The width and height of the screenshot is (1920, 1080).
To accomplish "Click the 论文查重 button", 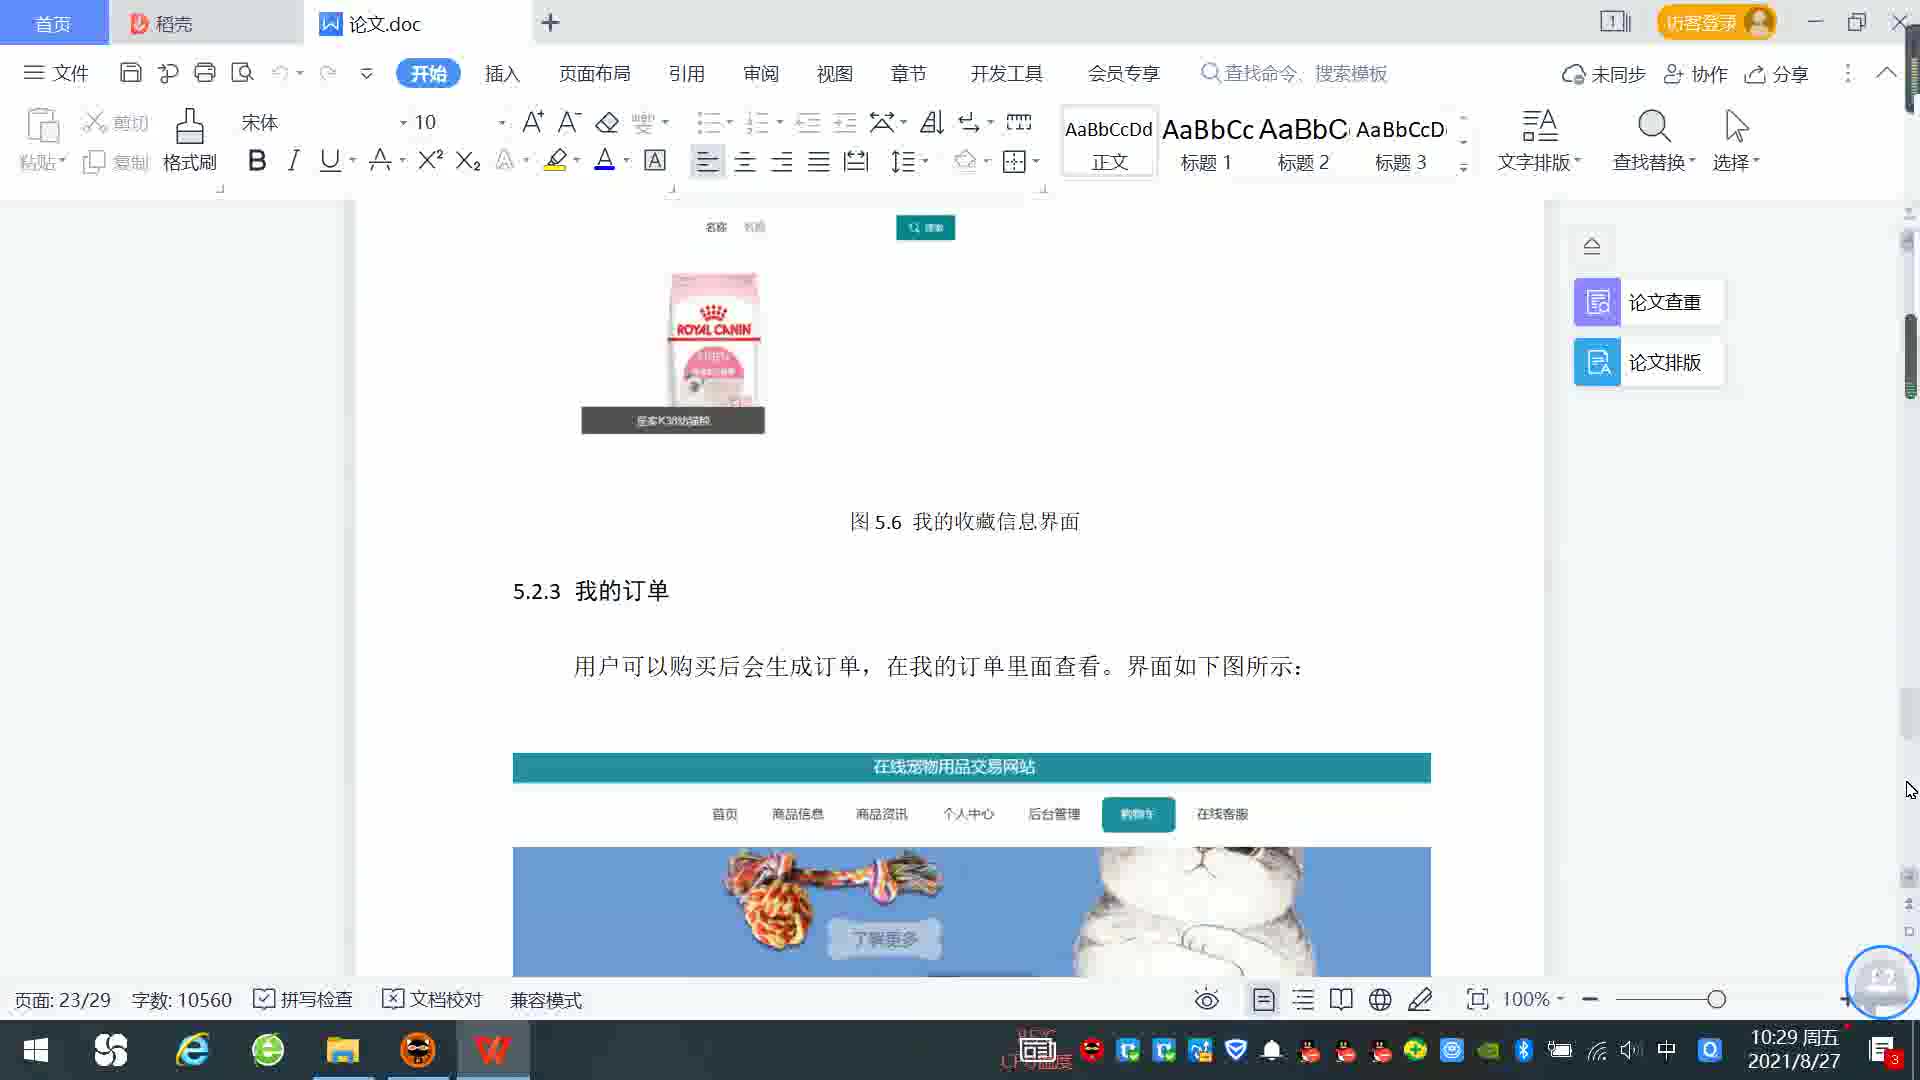I will 1648,302.
